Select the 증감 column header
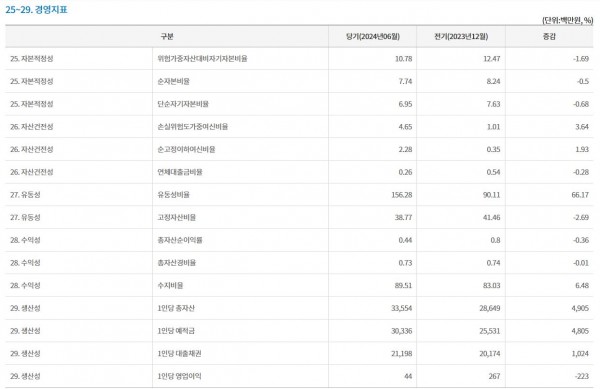Screen dimensions: 600x389 pyautogui.click(x=549, y=36)
